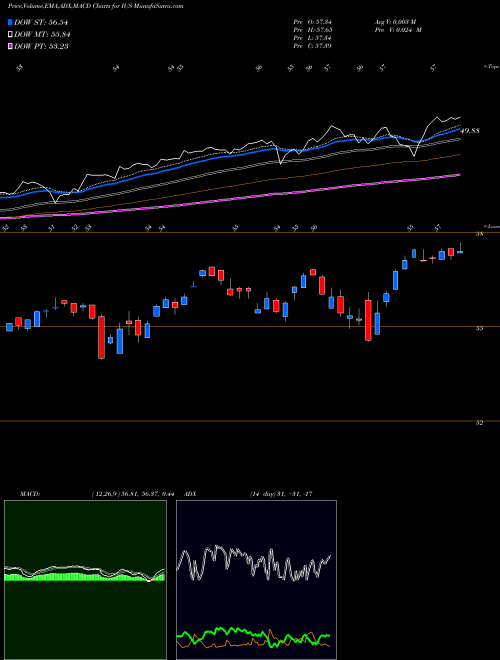Screen dimensions: 500x660
Task: Click the 32 price axis label
Action: 479,423
